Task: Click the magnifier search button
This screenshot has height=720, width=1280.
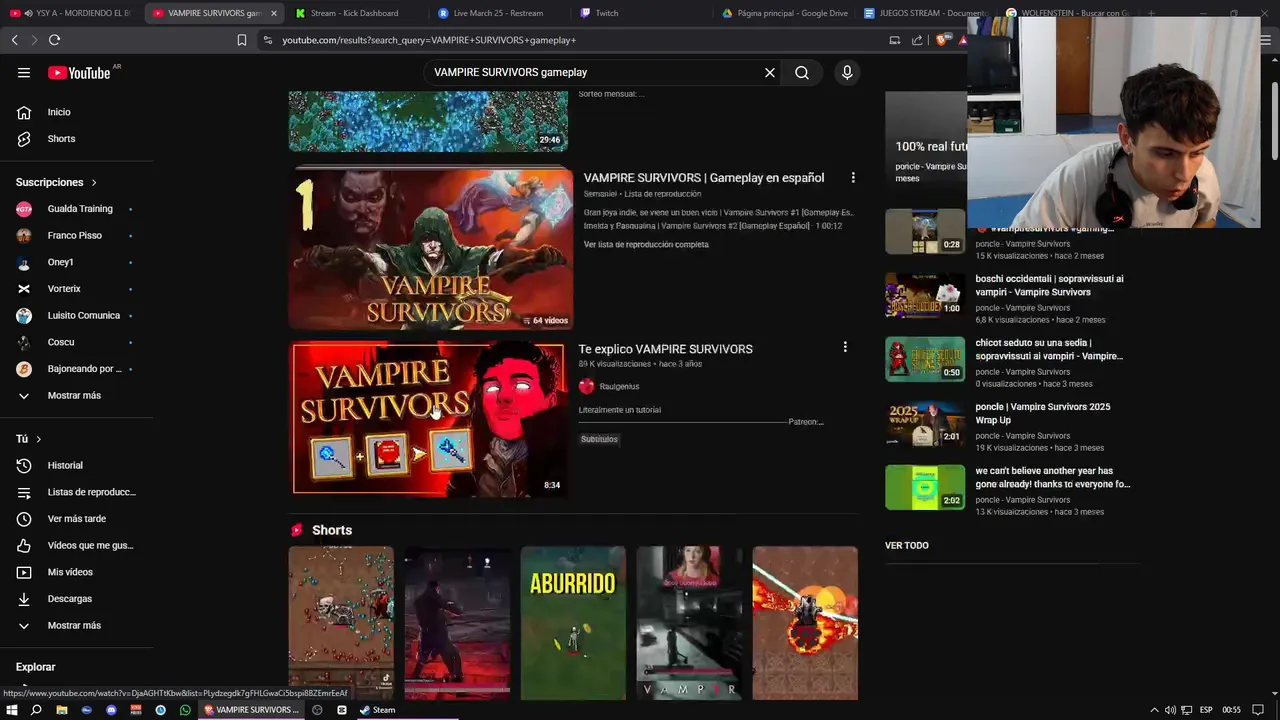Action: coord(802,72)
